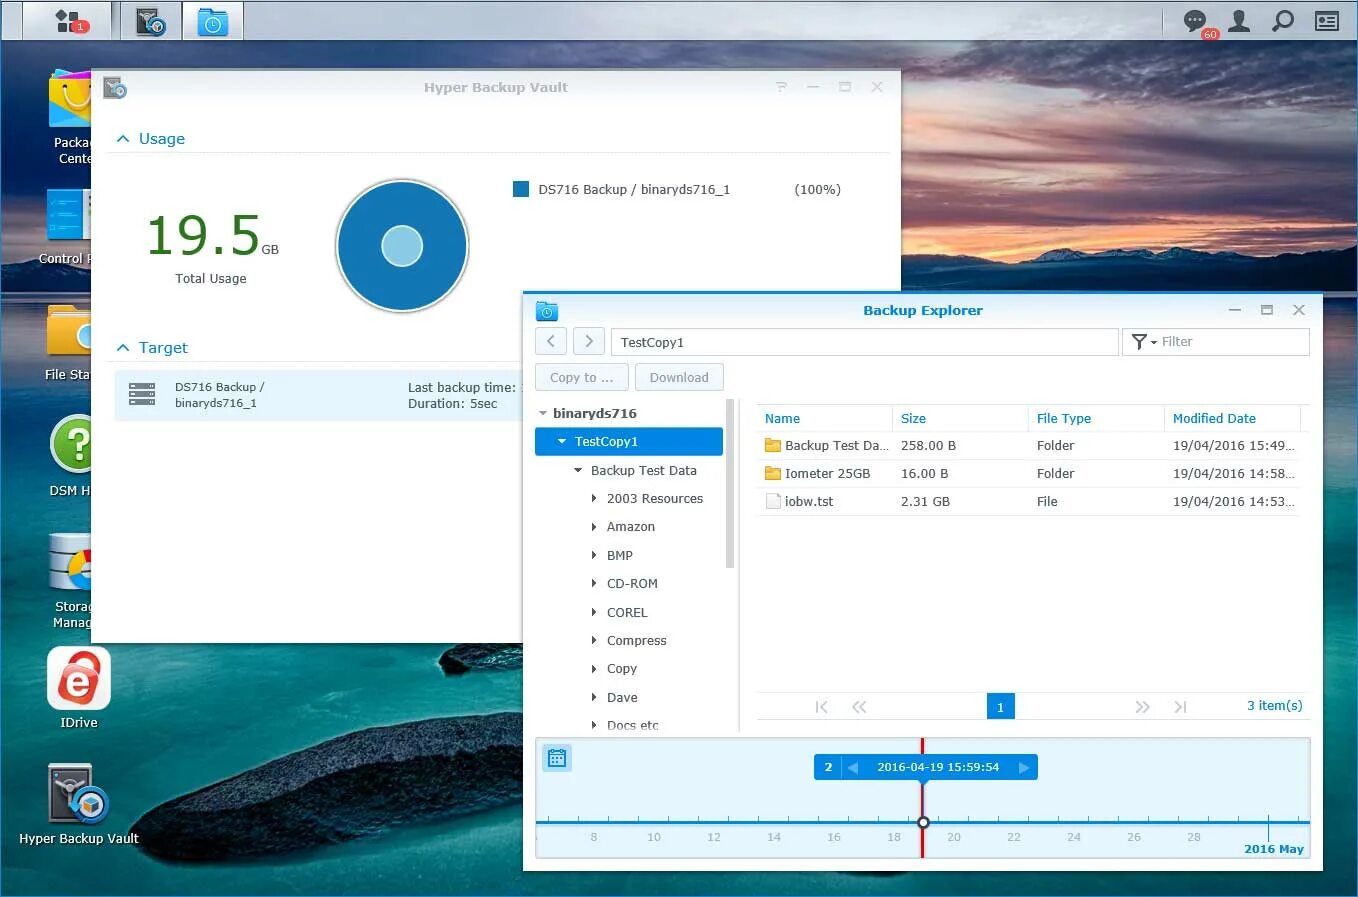This screenshot has height=897, width=1358.
Task: Go to previous page double arrow
Action: click(x=859, y=707)
